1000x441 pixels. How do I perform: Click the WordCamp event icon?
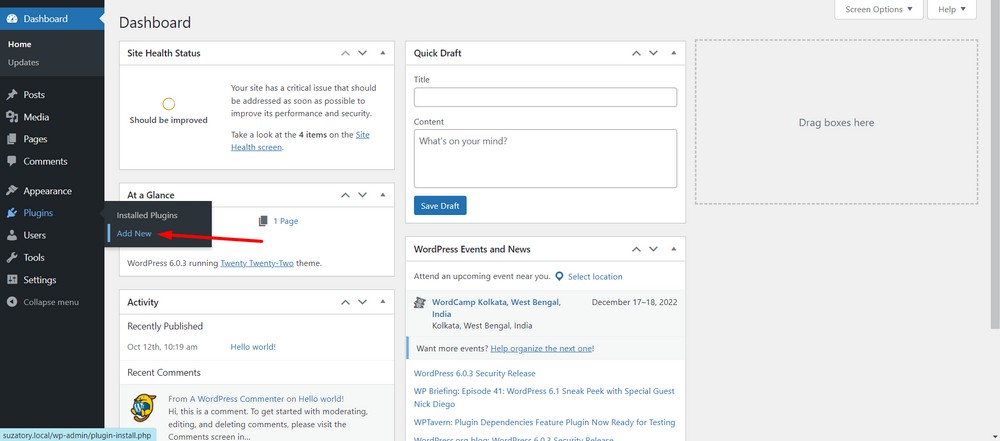click(x=420, y=303)
